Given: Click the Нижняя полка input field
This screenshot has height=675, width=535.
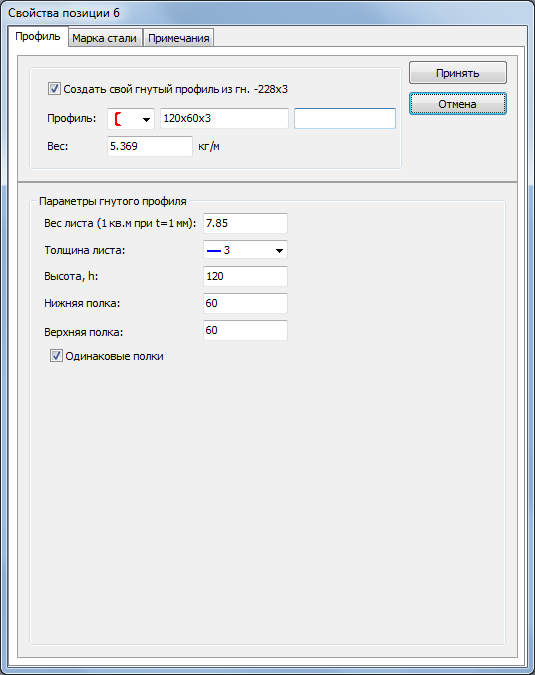Looking at the screenshot, I should 245,303.
